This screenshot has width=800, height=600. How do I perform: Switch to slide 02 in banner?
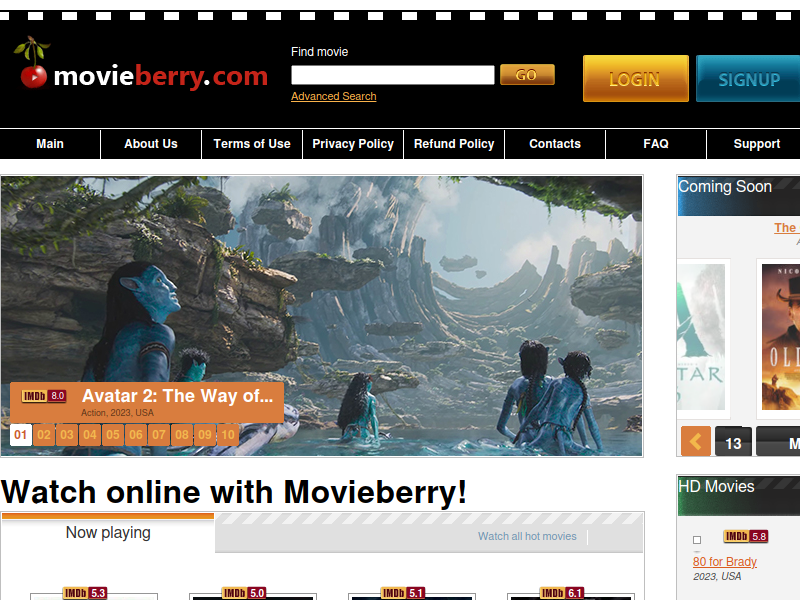click(44, 435)
